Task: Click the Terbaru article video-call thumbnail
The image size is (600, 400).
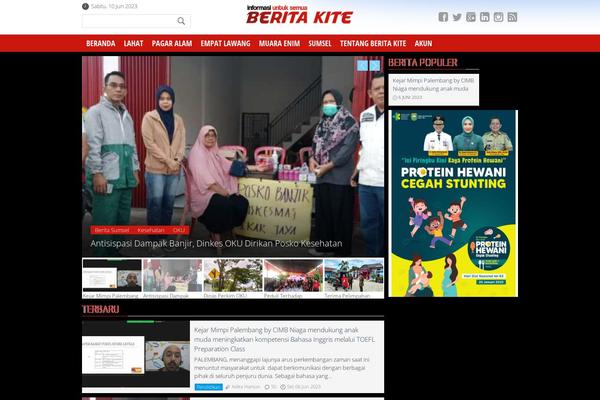Action: pyautogui.click(x=136, y=354)
